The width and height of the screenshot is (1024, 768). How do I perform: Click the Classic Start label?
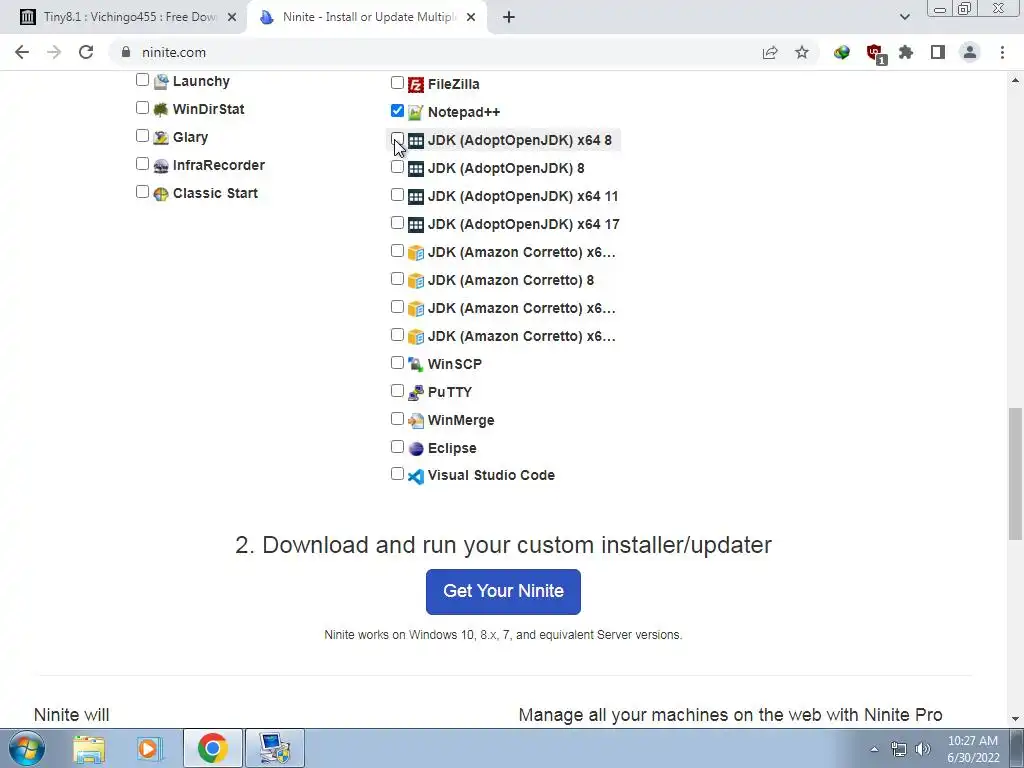pyautogui.click(x=216, y=193)
